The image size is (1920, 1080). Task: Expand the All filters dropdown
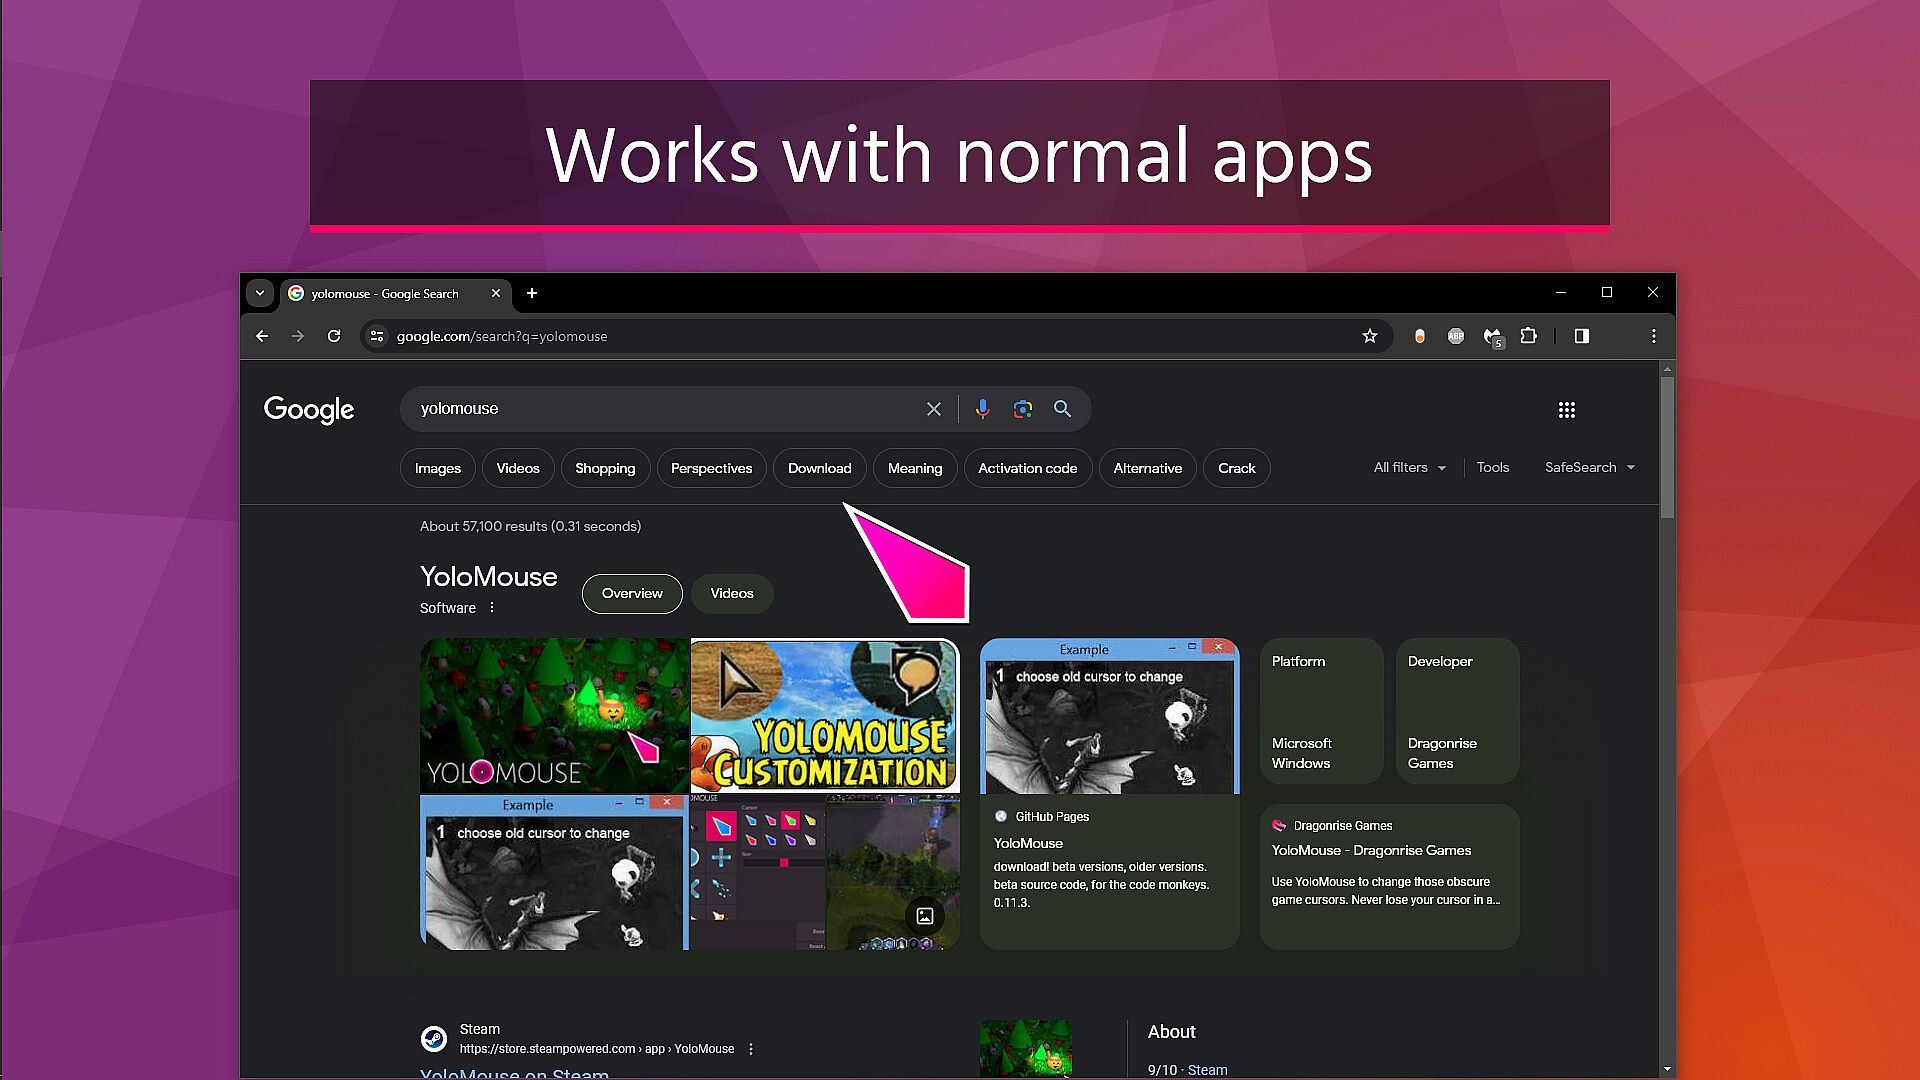click(x=1409, y=467)
